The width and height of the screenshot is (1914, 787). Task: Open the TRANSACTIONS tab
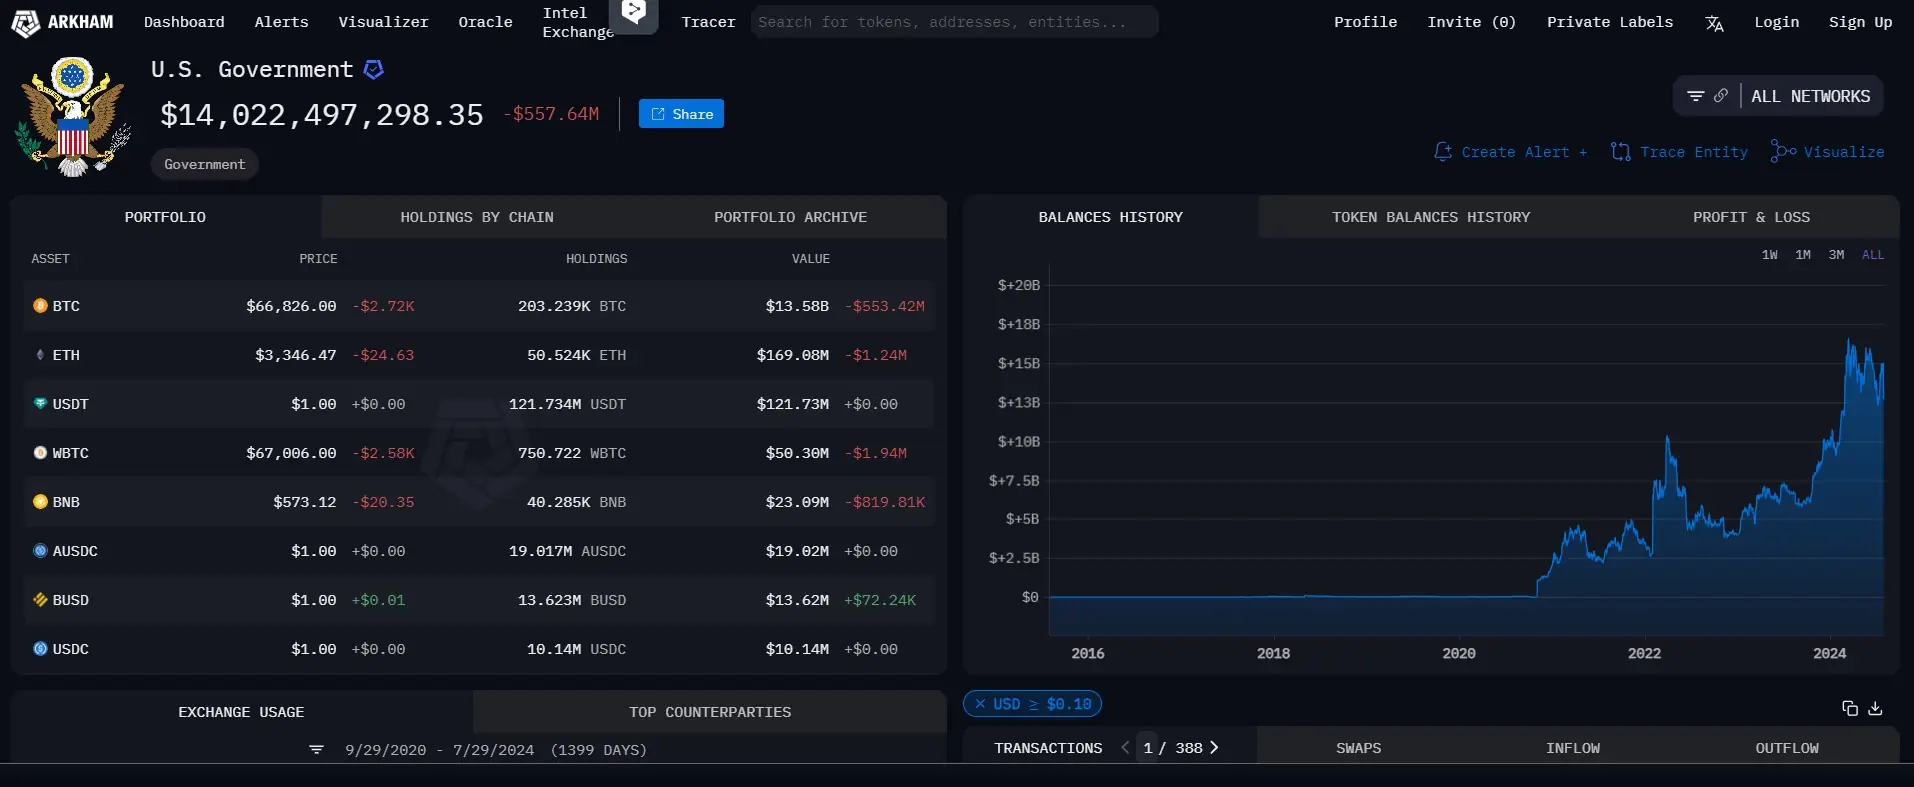[1048, 748]
